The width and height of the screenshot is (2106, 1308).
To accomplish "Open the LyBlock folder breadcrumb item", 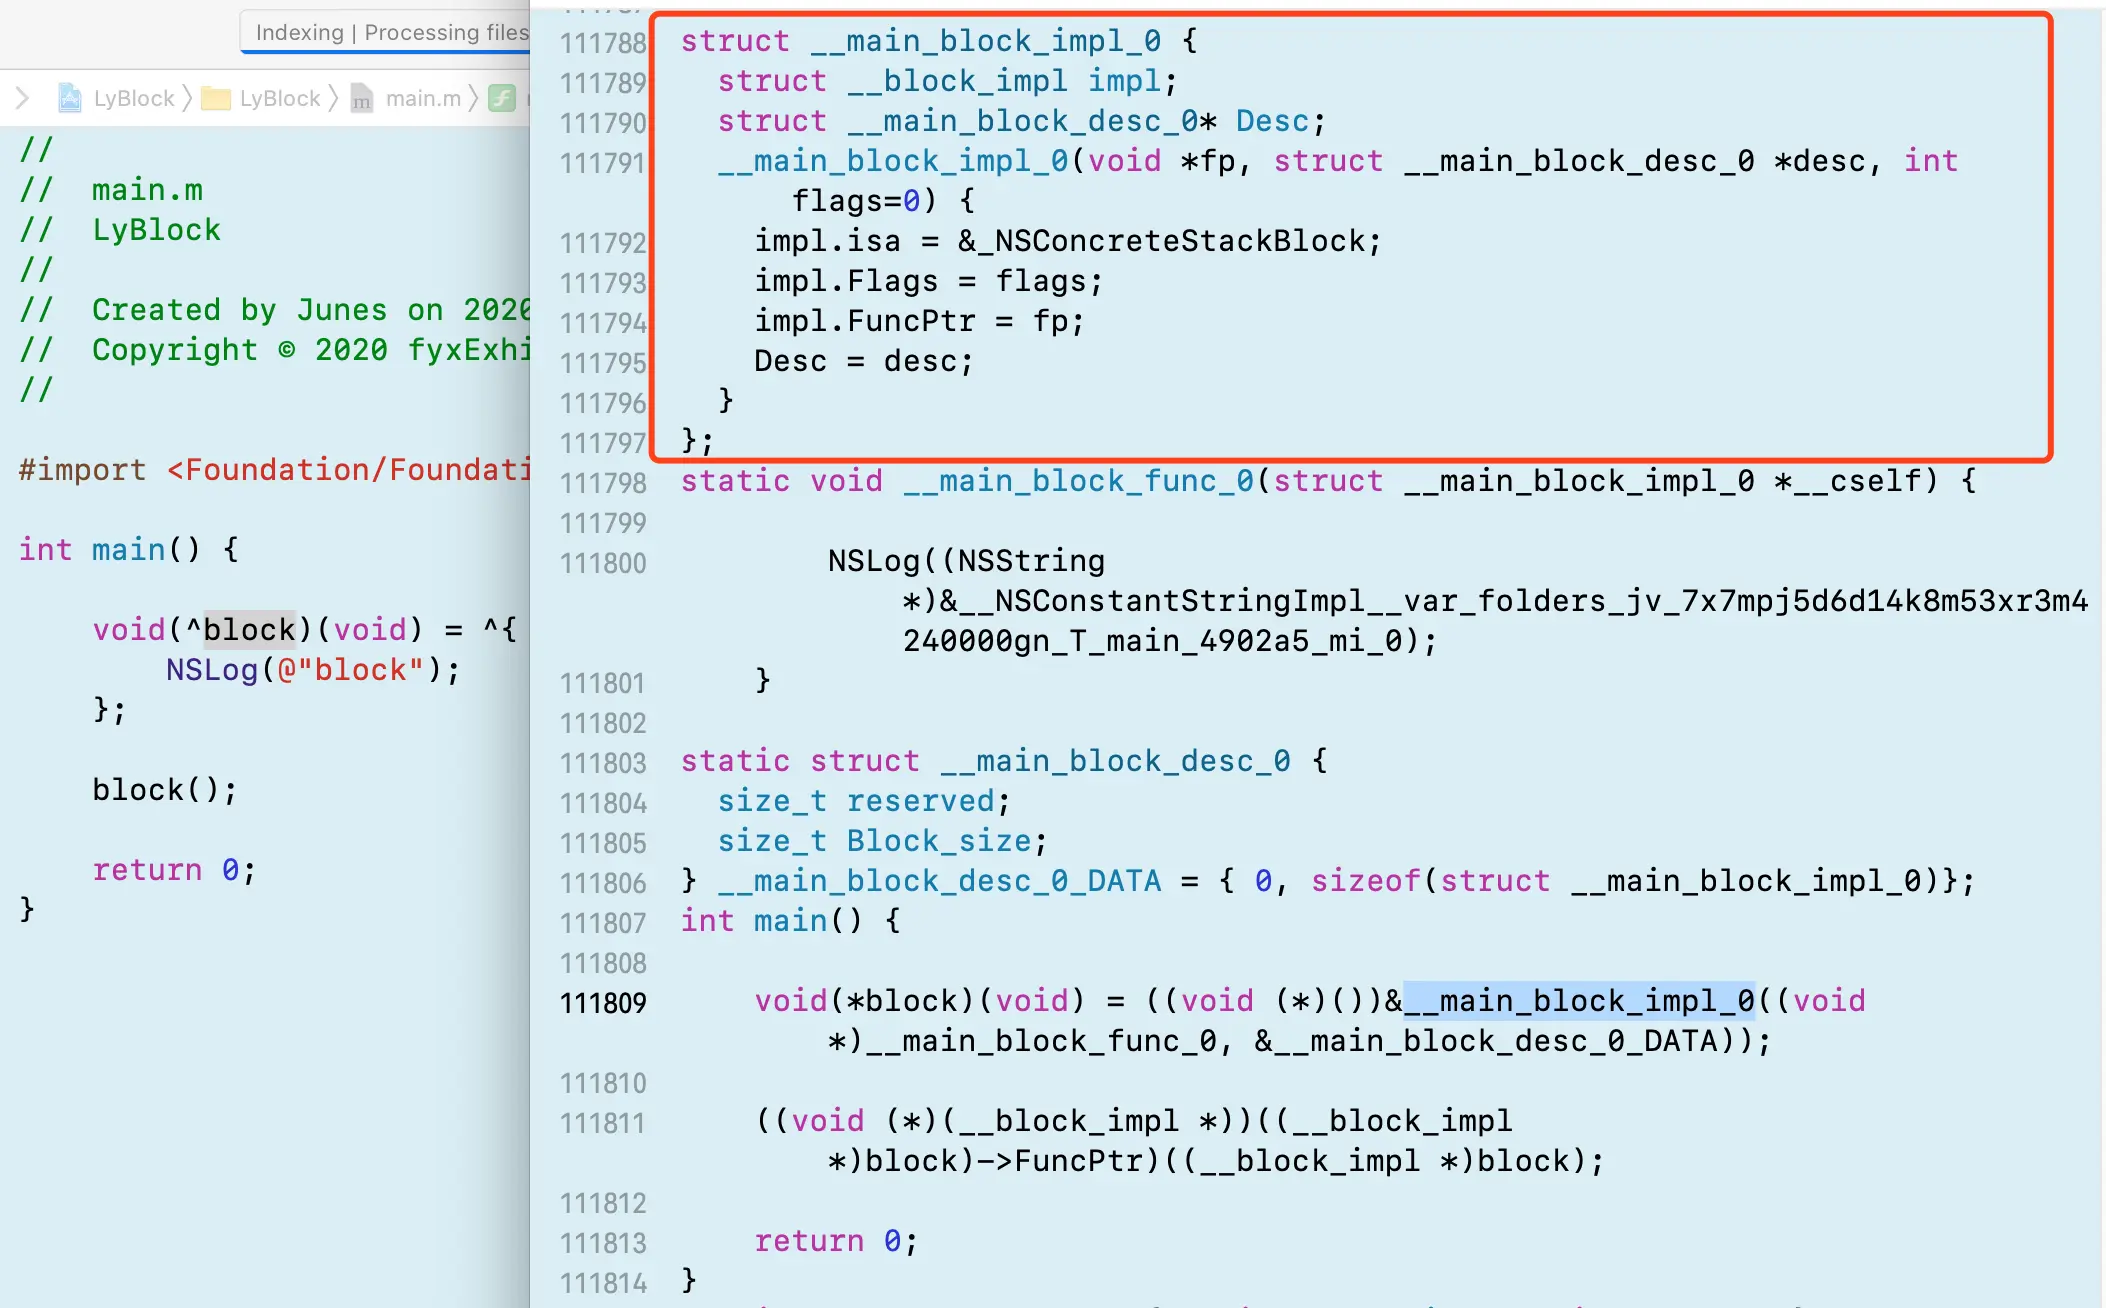I will point(280,98).
